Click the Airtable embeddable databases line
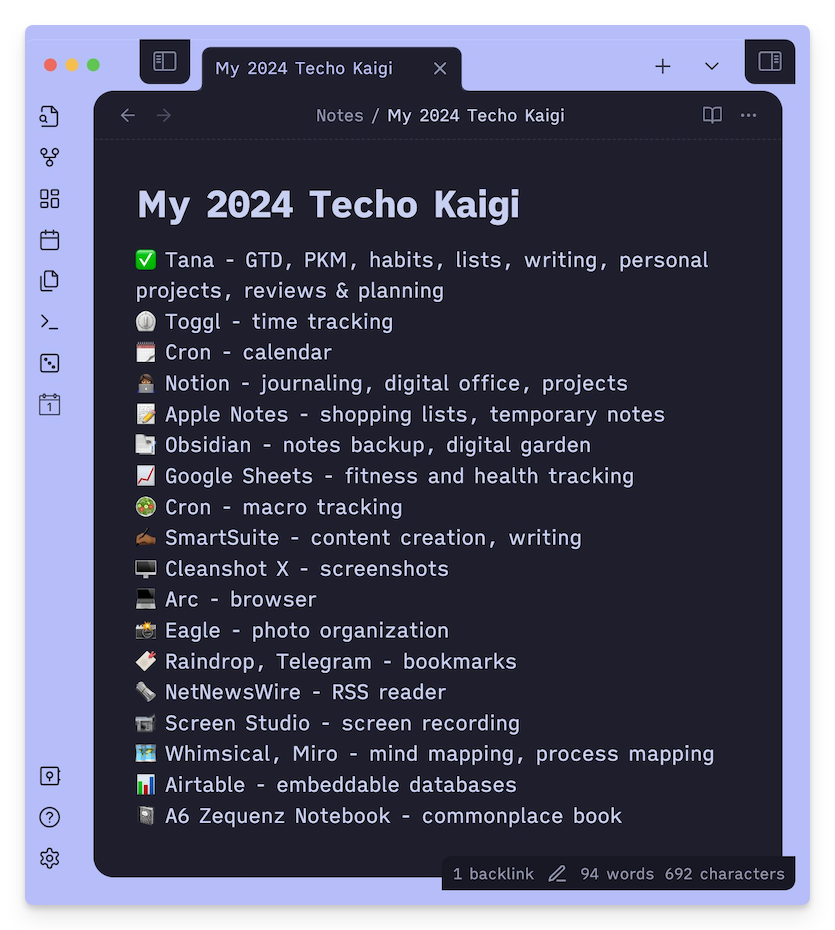This screenshot has width=835, height=930. (x=326, y=785)
